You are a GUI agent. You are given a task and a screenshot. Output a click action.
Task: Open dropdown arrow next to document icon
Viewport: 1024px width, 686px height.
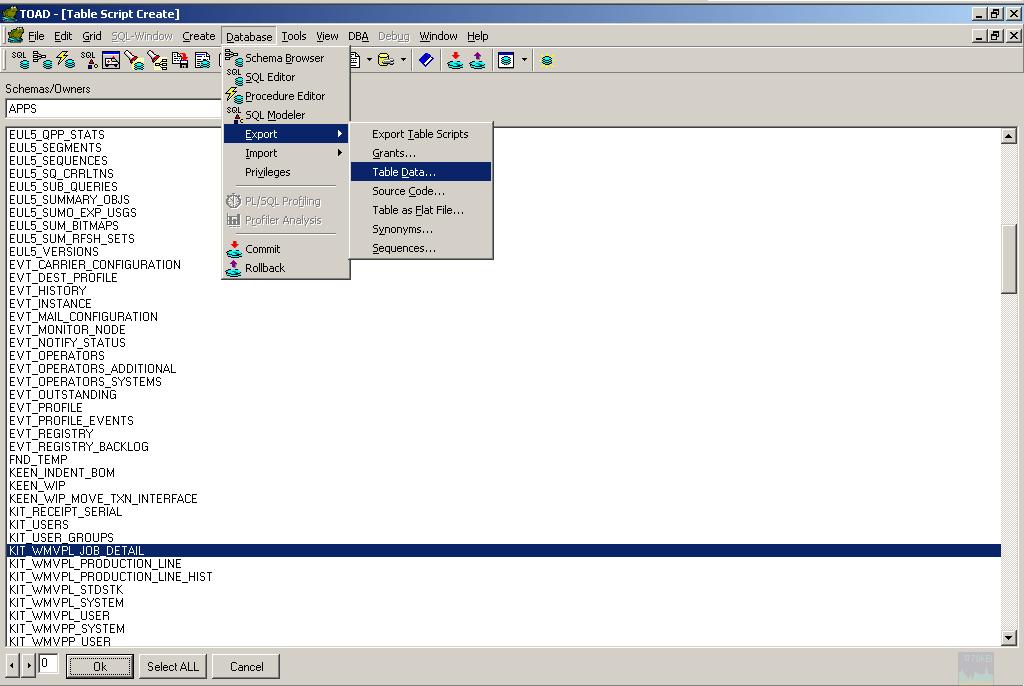click(370, 60)
